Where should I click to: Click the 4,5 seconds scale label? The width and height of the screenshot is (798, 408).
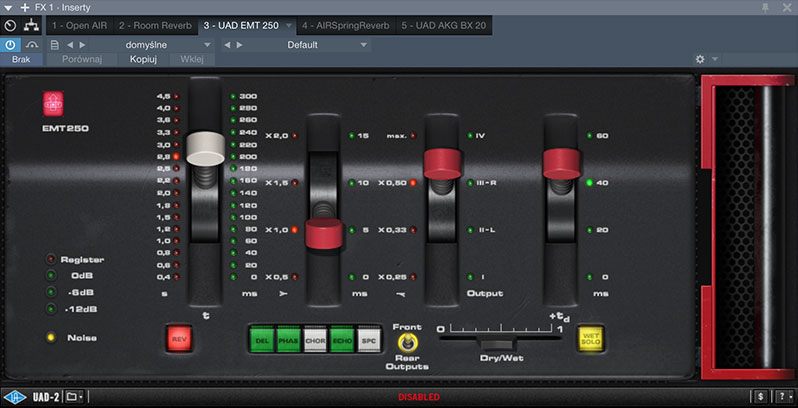point(163,96)
